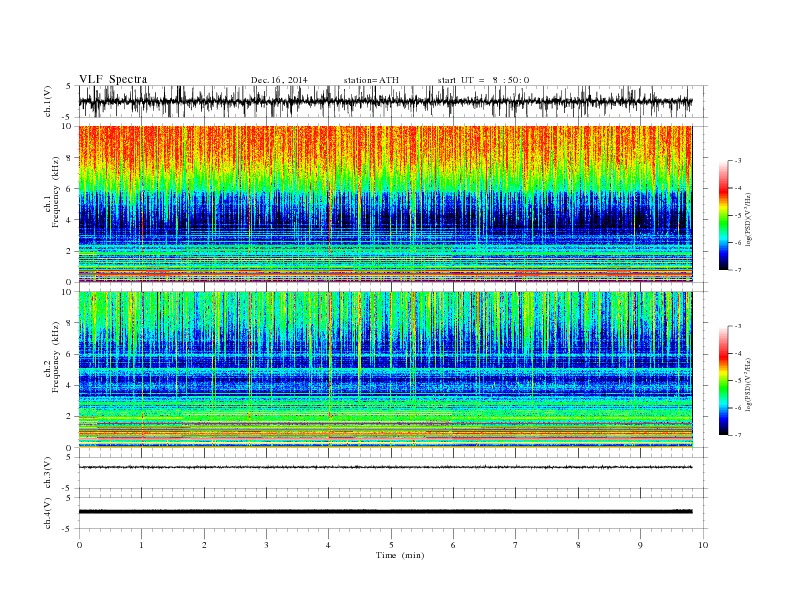Click the "-4" tick on ch.2 color bar
The width and height of the screenshot is (792, 612).
coord(738,353)
